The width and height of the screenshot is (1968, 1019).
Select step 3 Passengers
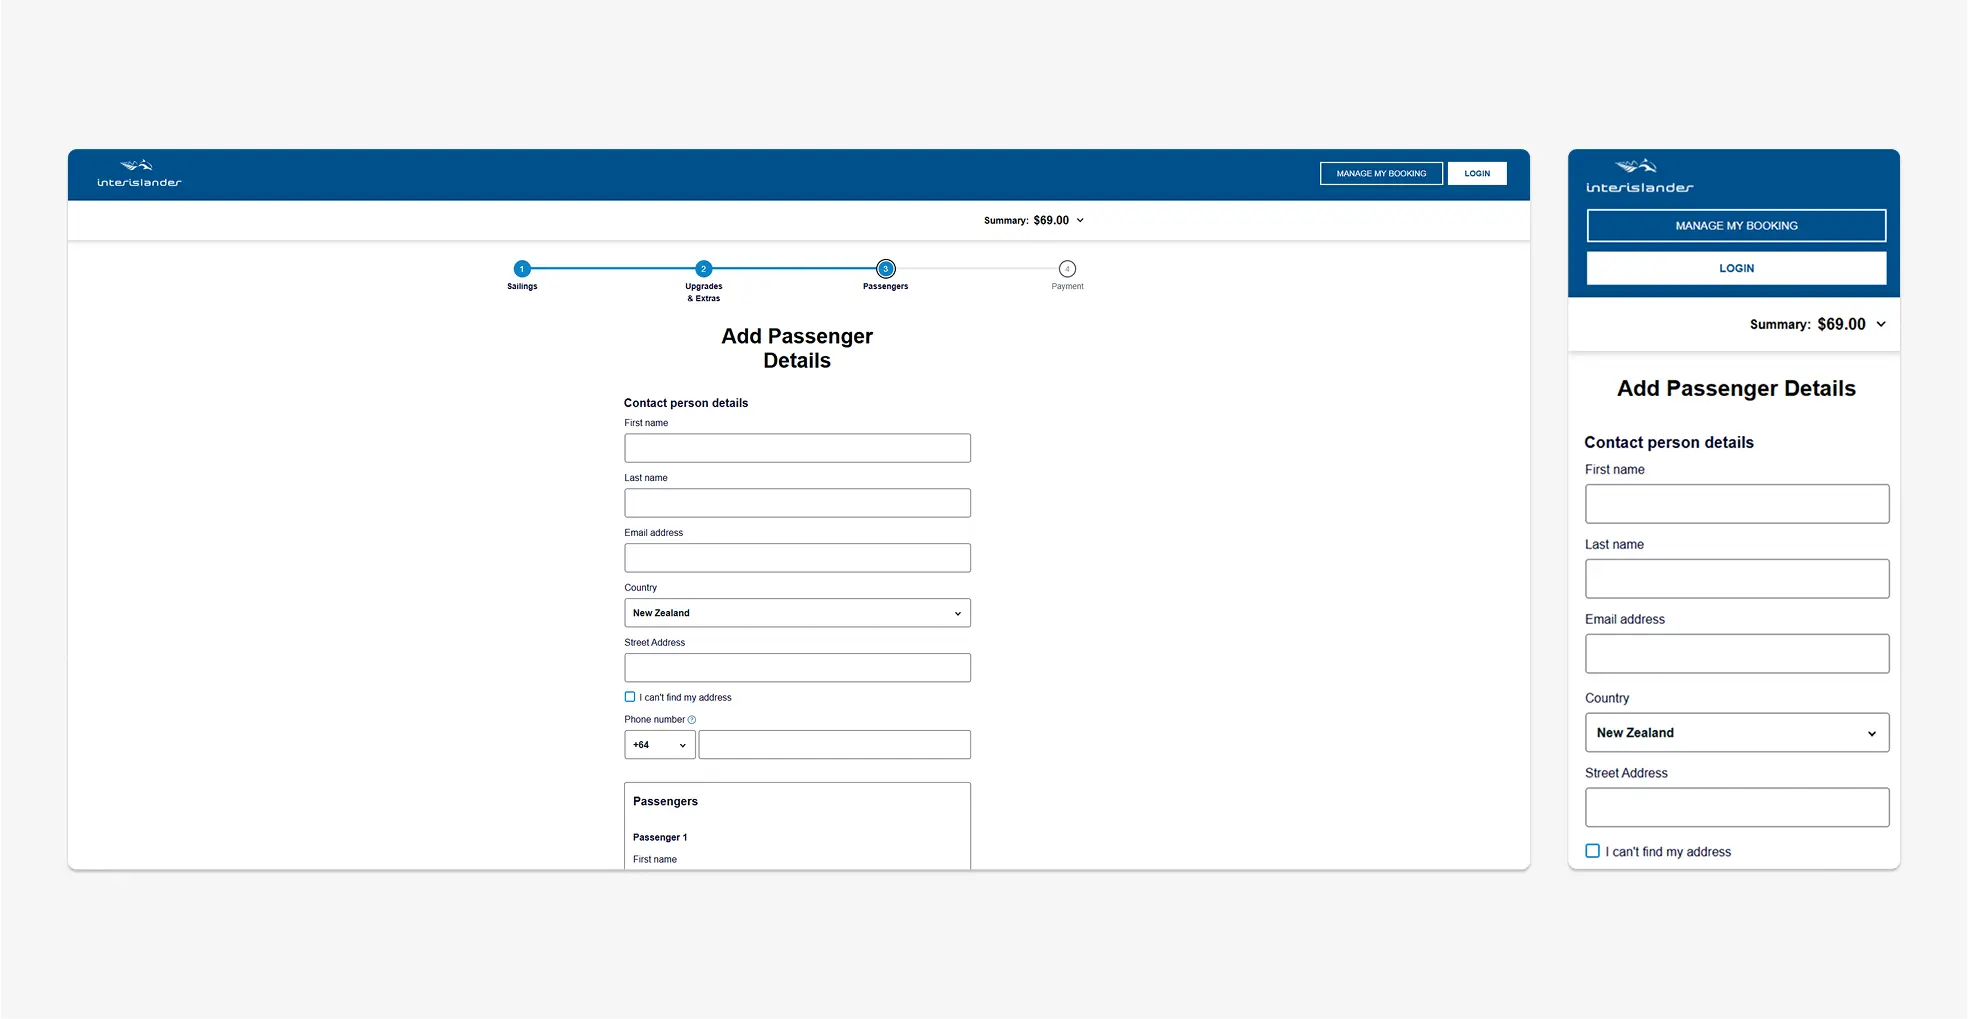click(886, 269)
